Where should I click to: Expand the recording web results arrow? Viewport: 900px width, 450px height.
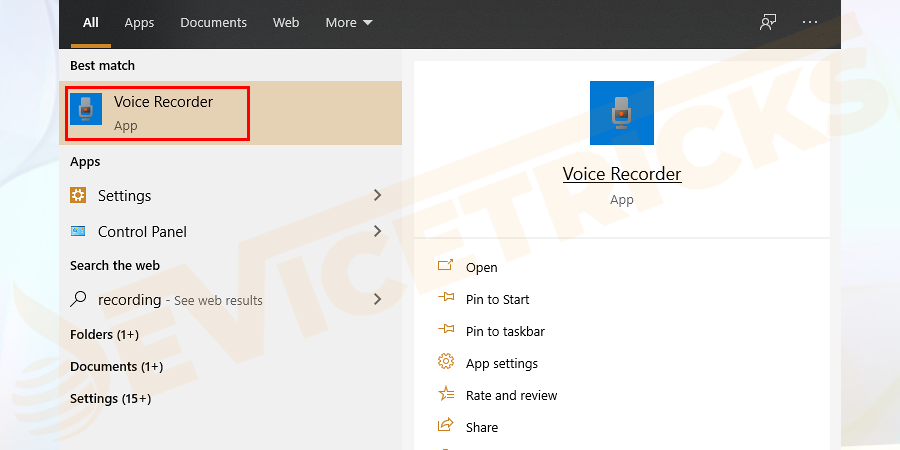(378, 299)
